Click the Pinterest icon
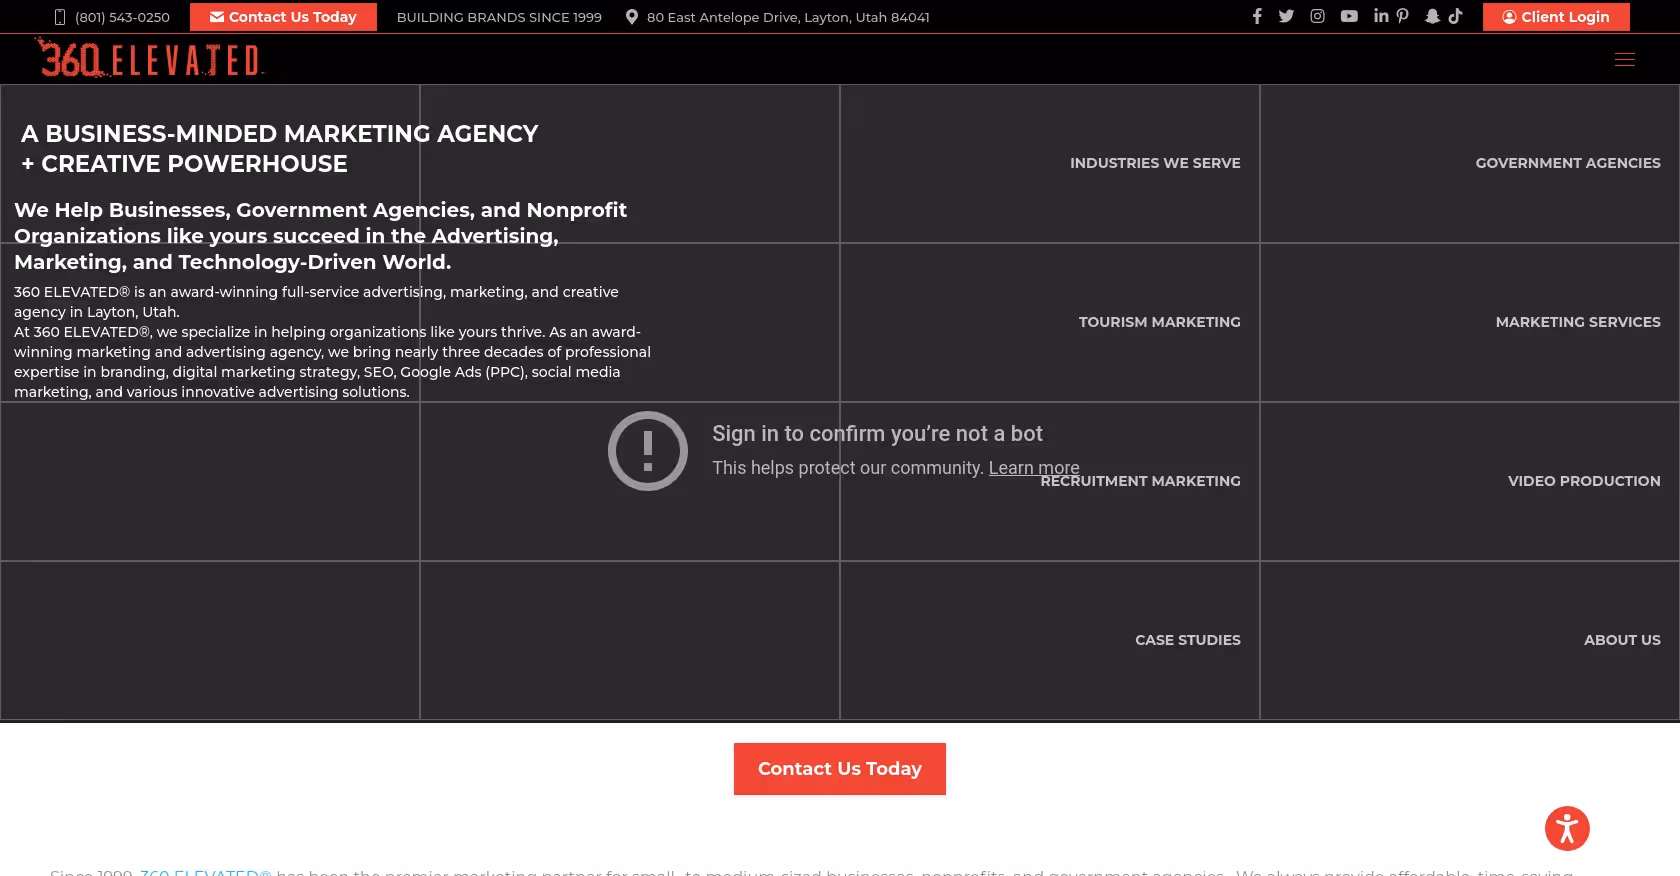 pos(1402,16)
